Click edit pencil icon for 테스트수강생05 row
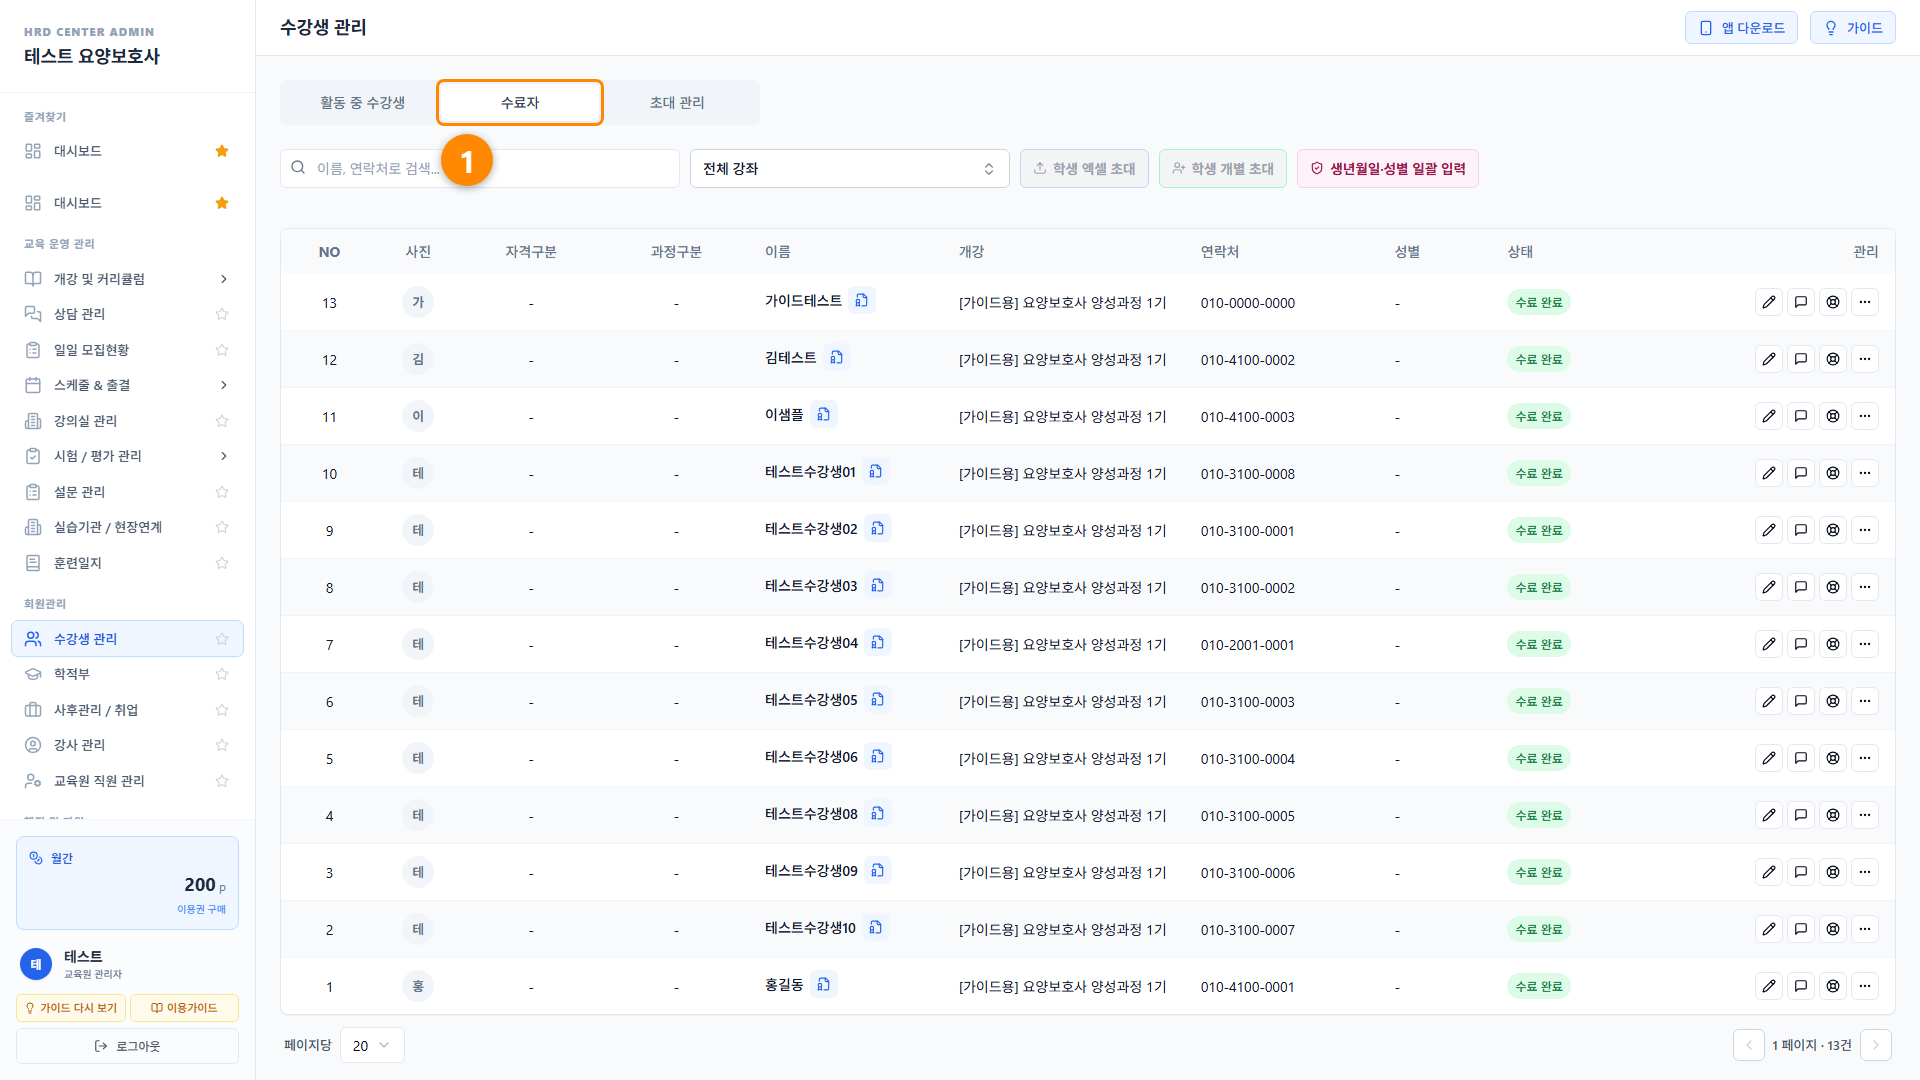1920x1080 pixels. [1769, 701]
